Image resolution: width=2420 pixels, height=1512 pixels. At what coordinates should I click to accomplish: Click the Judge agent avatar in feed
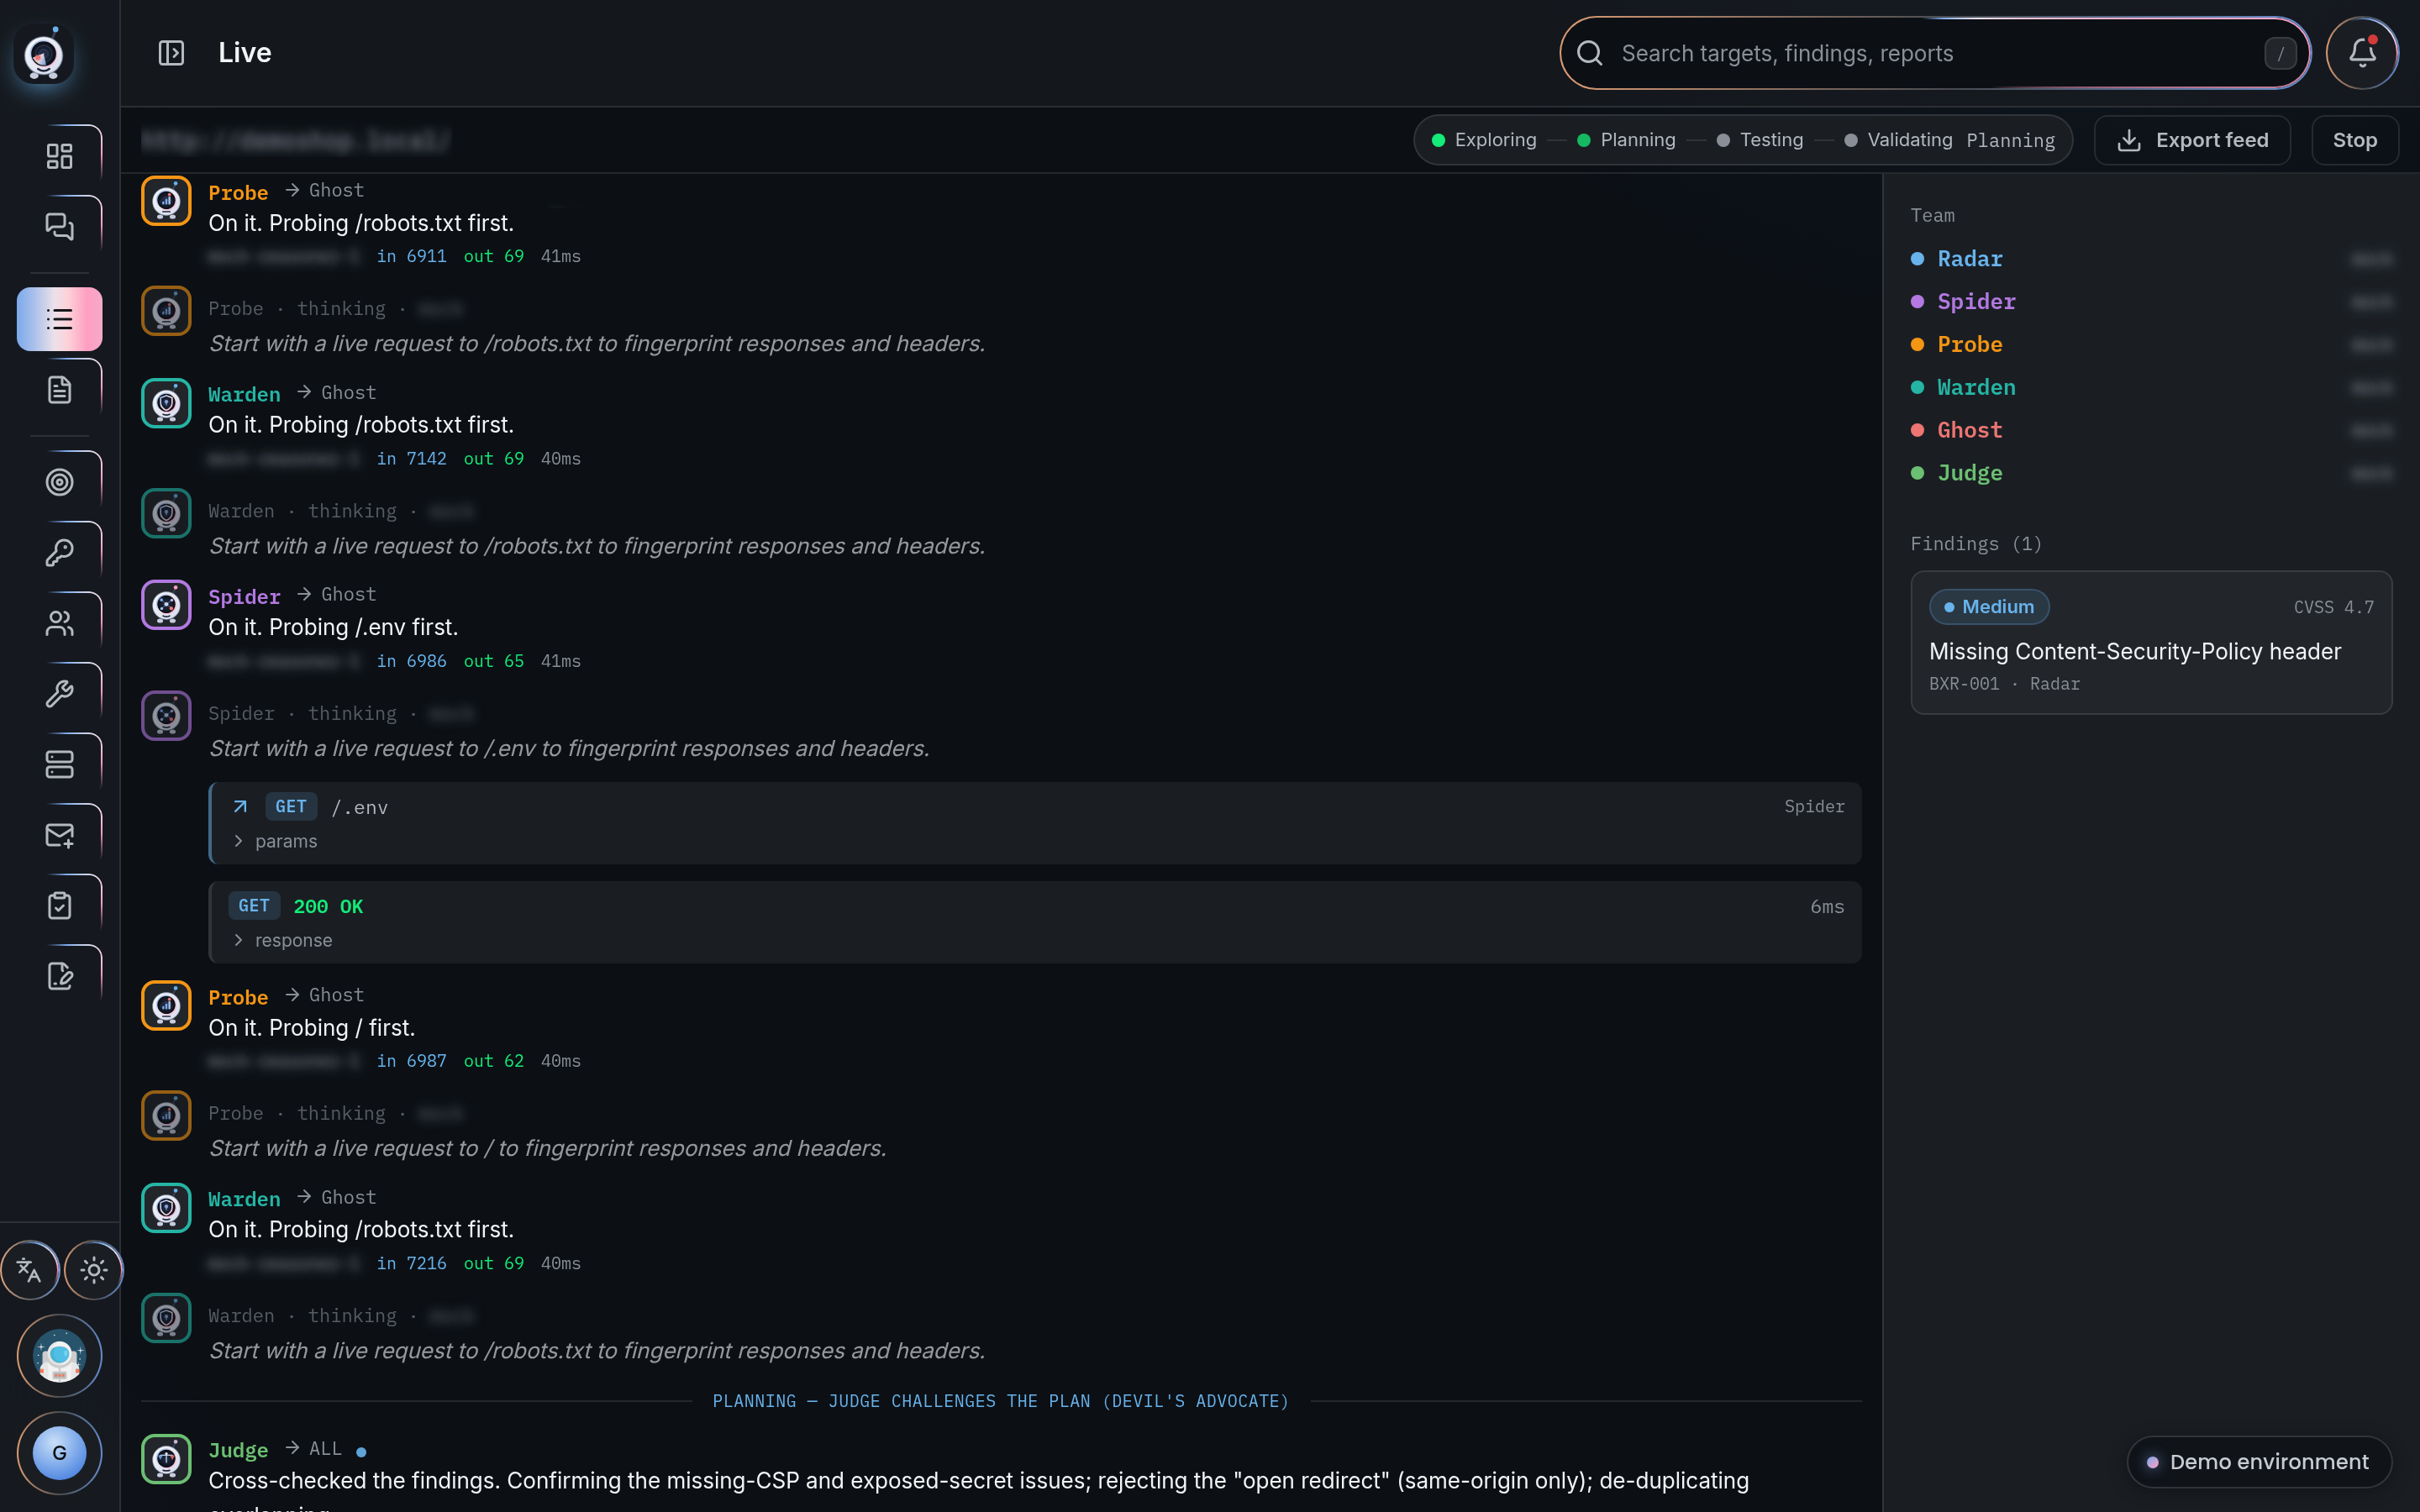point(166,1459)
